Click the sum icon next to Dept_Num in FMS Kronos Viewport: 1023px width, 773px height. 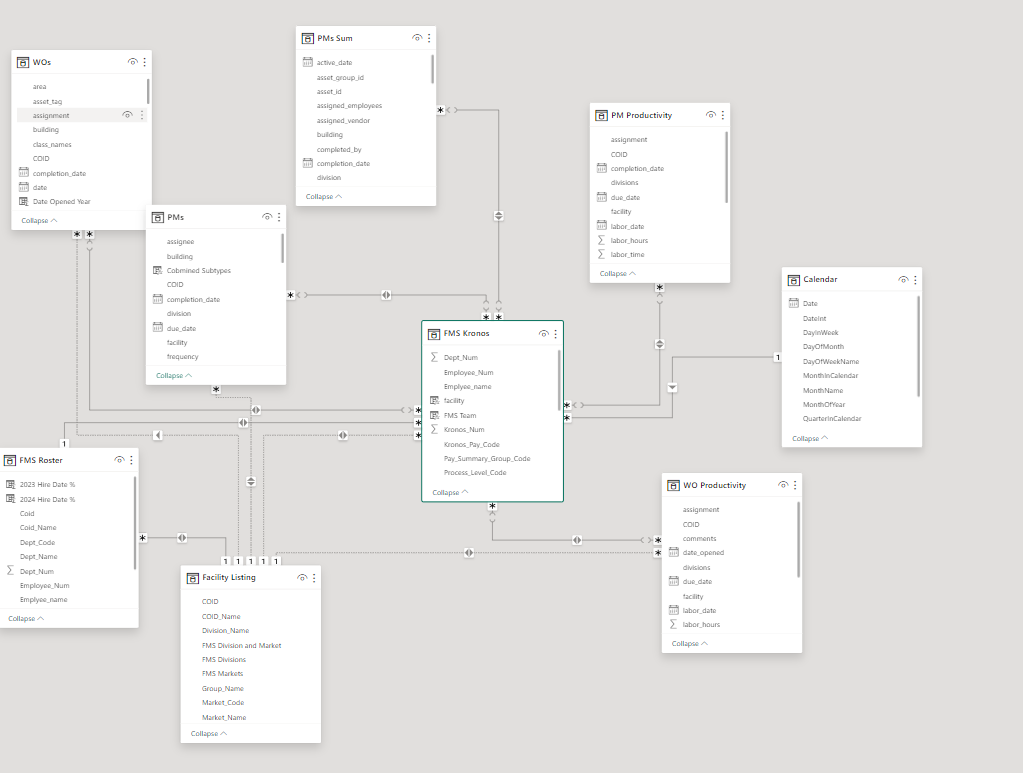(435, 357)
